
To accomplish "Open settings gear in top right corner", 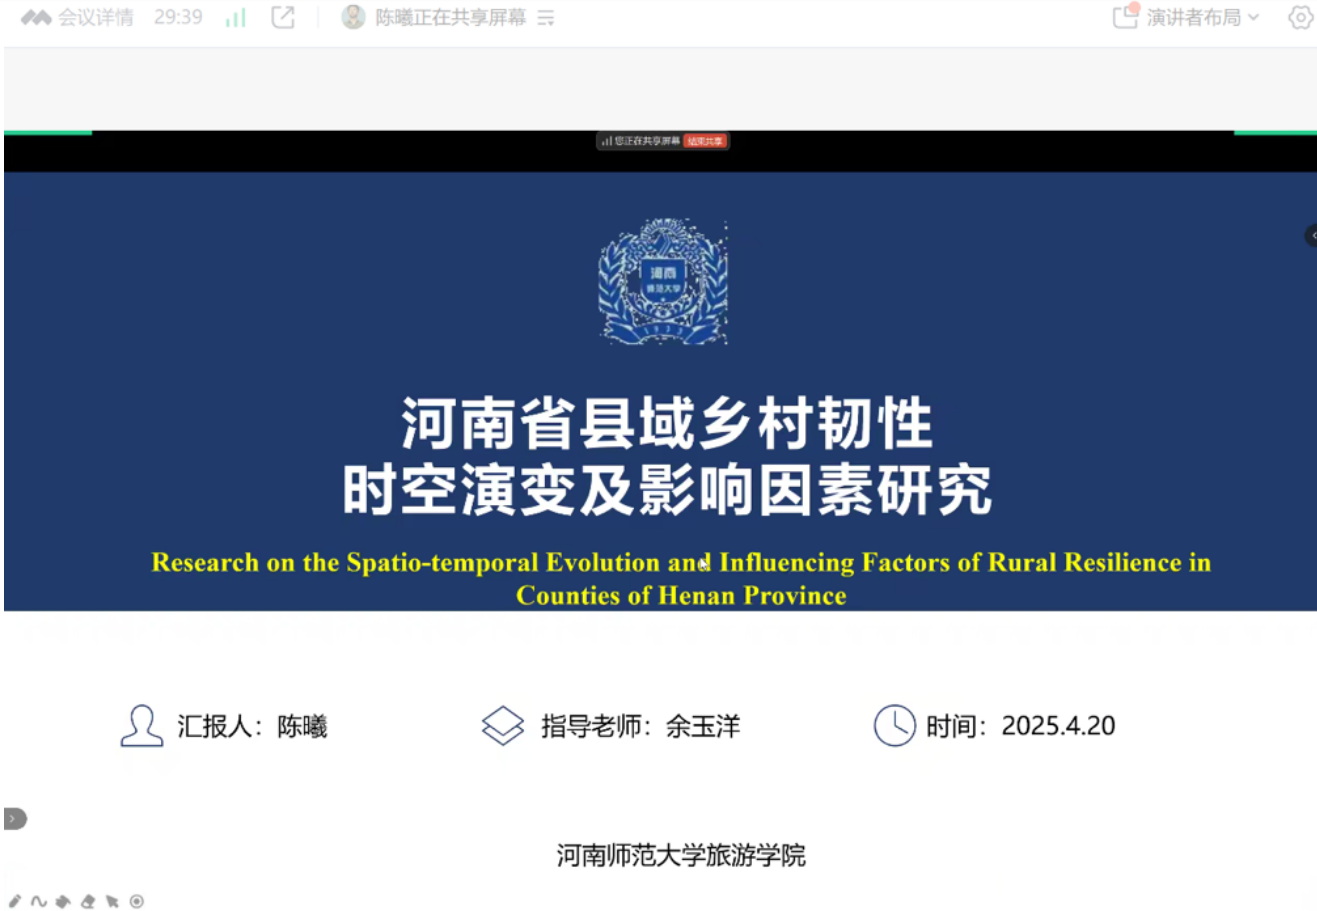I will 1300,17.
